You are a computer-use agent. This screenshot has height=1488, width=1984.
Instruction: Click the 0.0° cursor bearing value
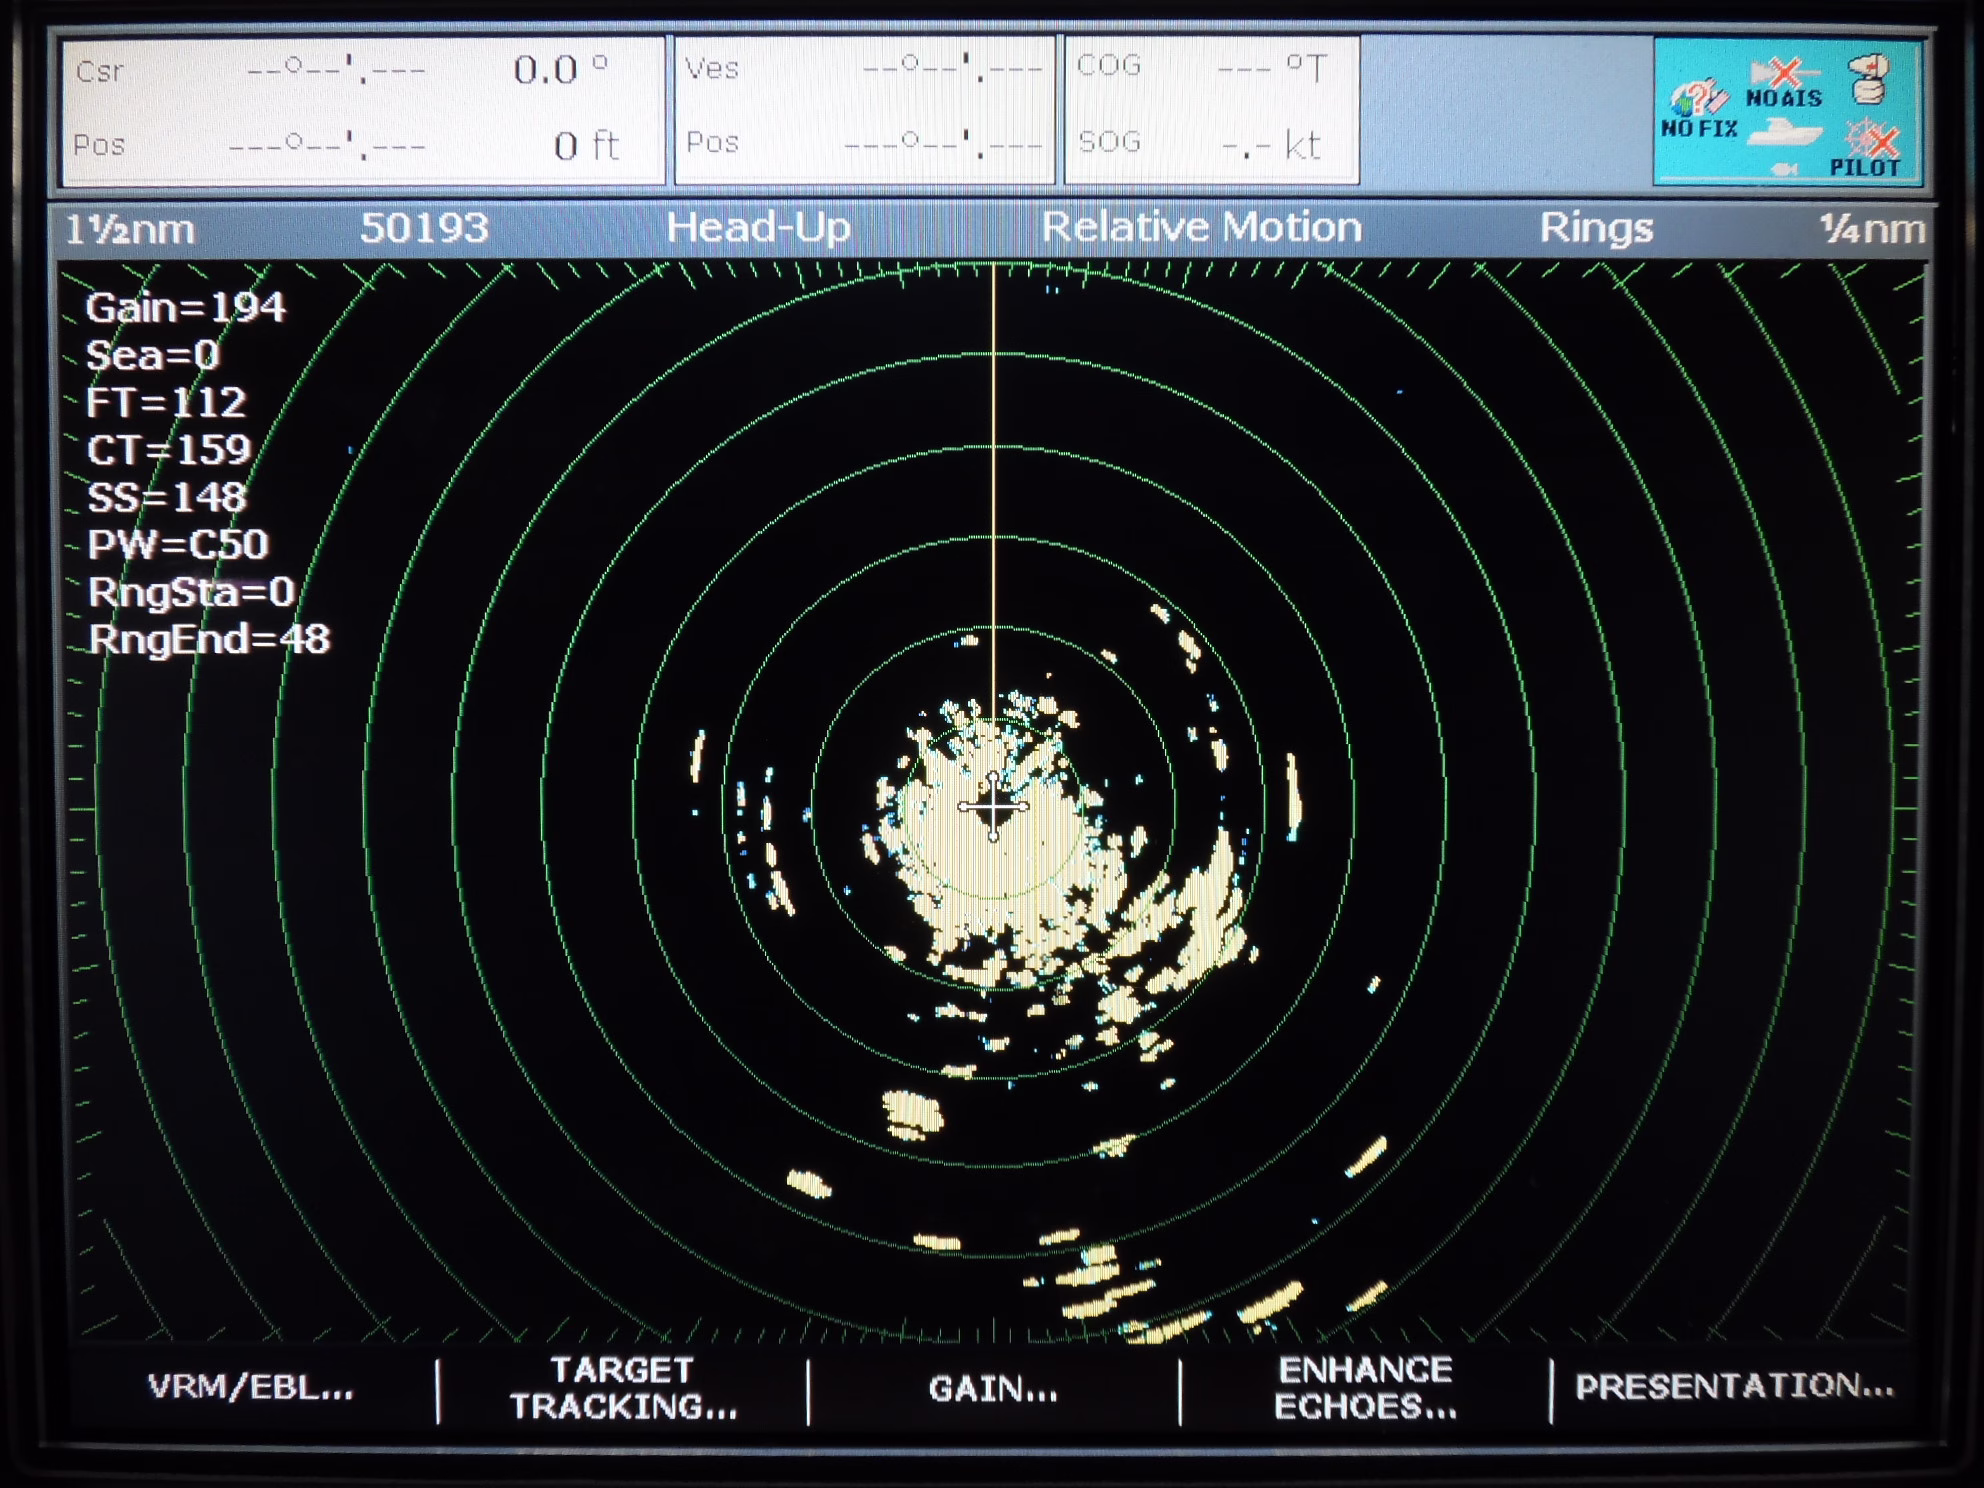coord(561,70)
